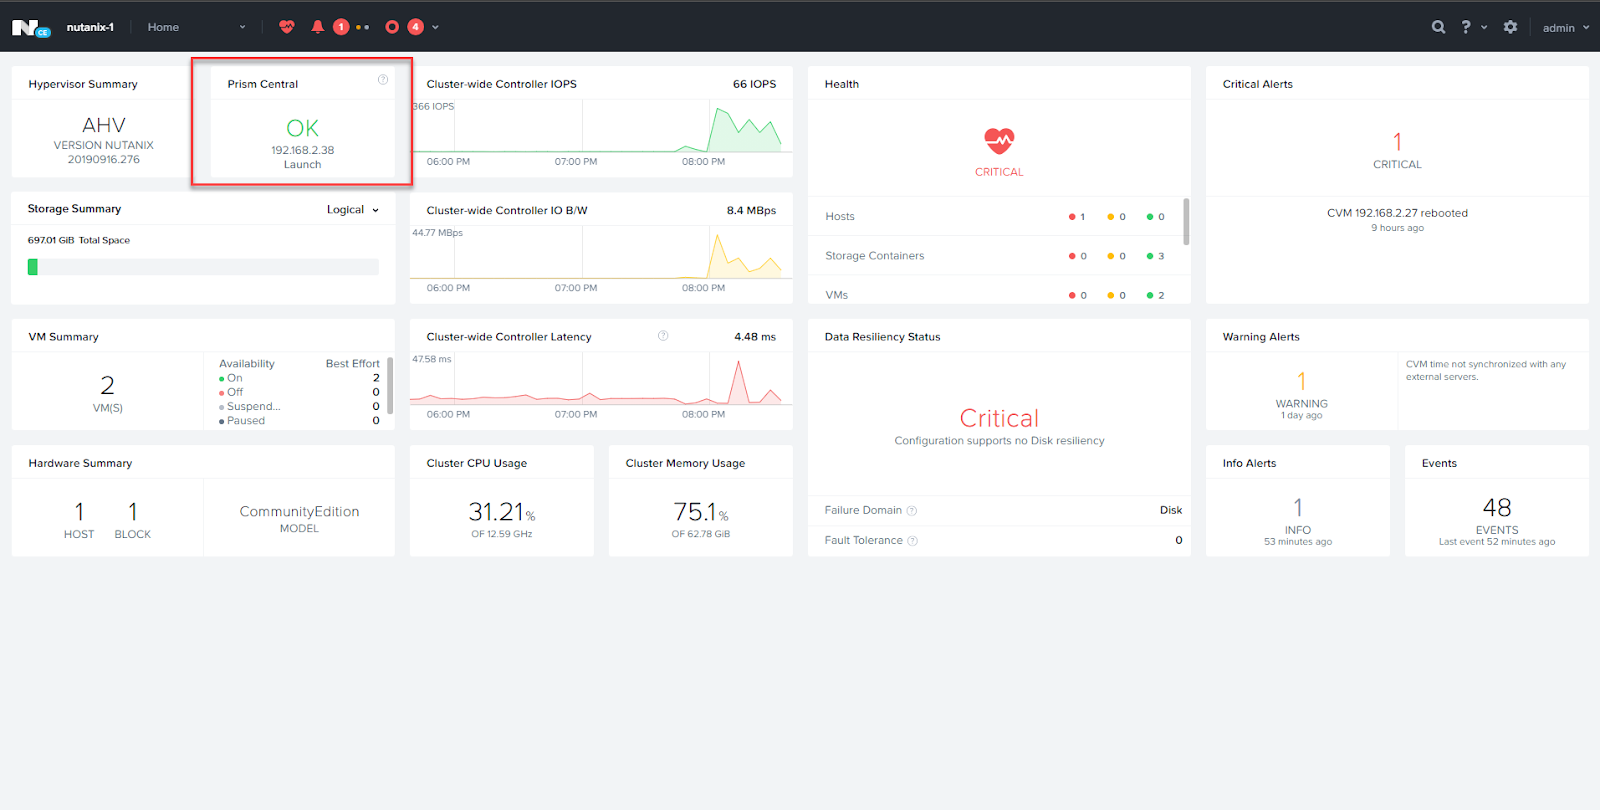
Task: Launch Prism Central via Launch link
Action: coord(302,165)
